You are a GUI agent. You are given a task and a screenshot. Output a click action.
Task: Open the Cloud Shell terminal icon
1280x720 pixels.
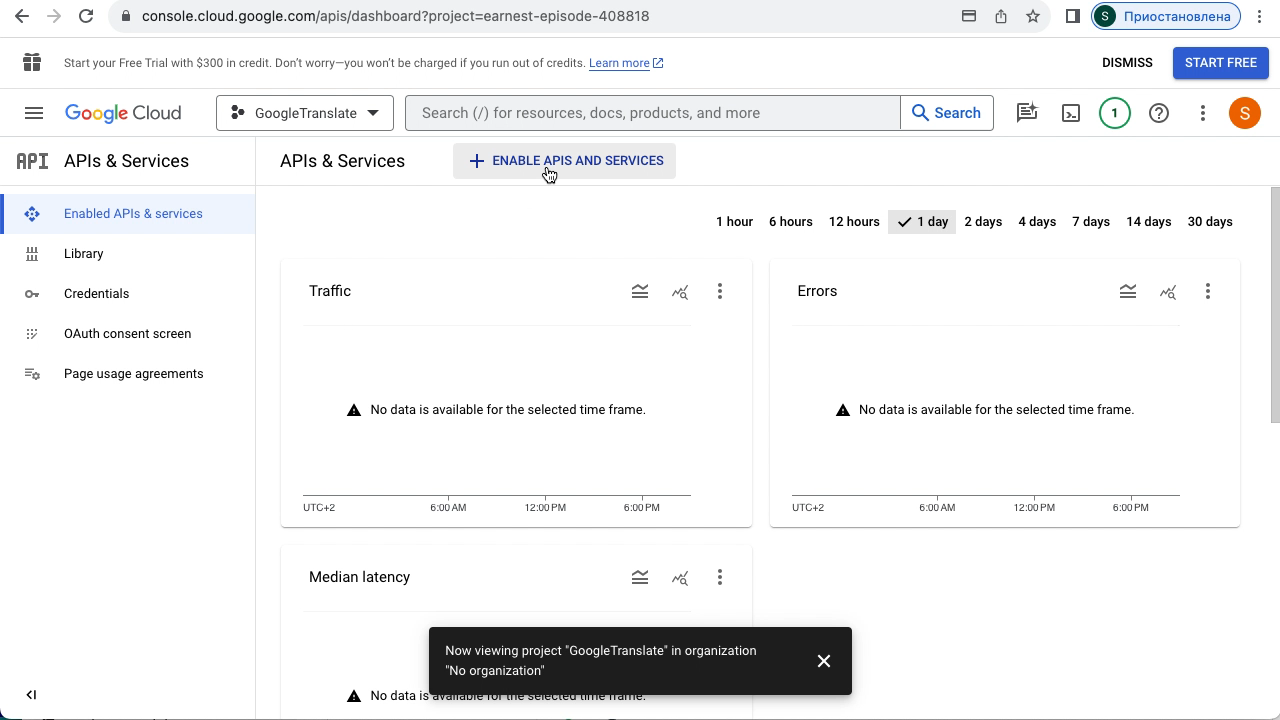coord(1071,113)
